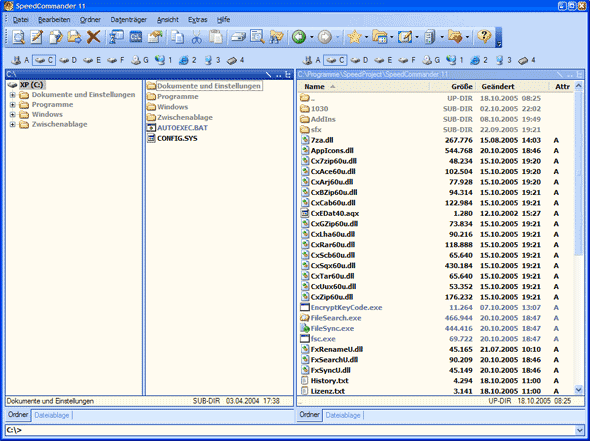Open the help-adjacent last folder icon dropdown arrow
This screenshot has width=590, height=441.
[x=467, y=37]
